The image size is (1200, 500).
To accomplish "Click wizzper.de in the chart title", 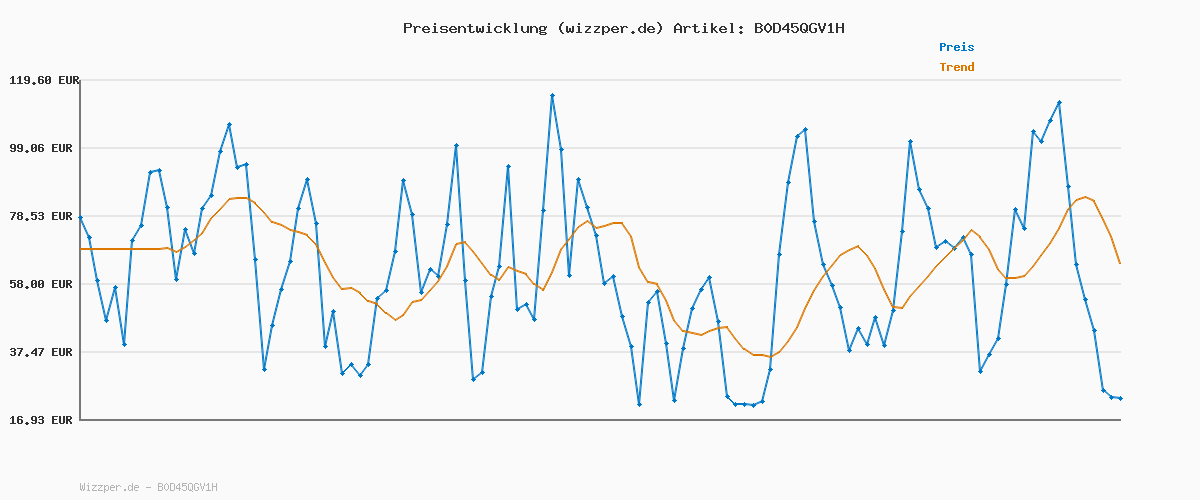I will [606, 28].
